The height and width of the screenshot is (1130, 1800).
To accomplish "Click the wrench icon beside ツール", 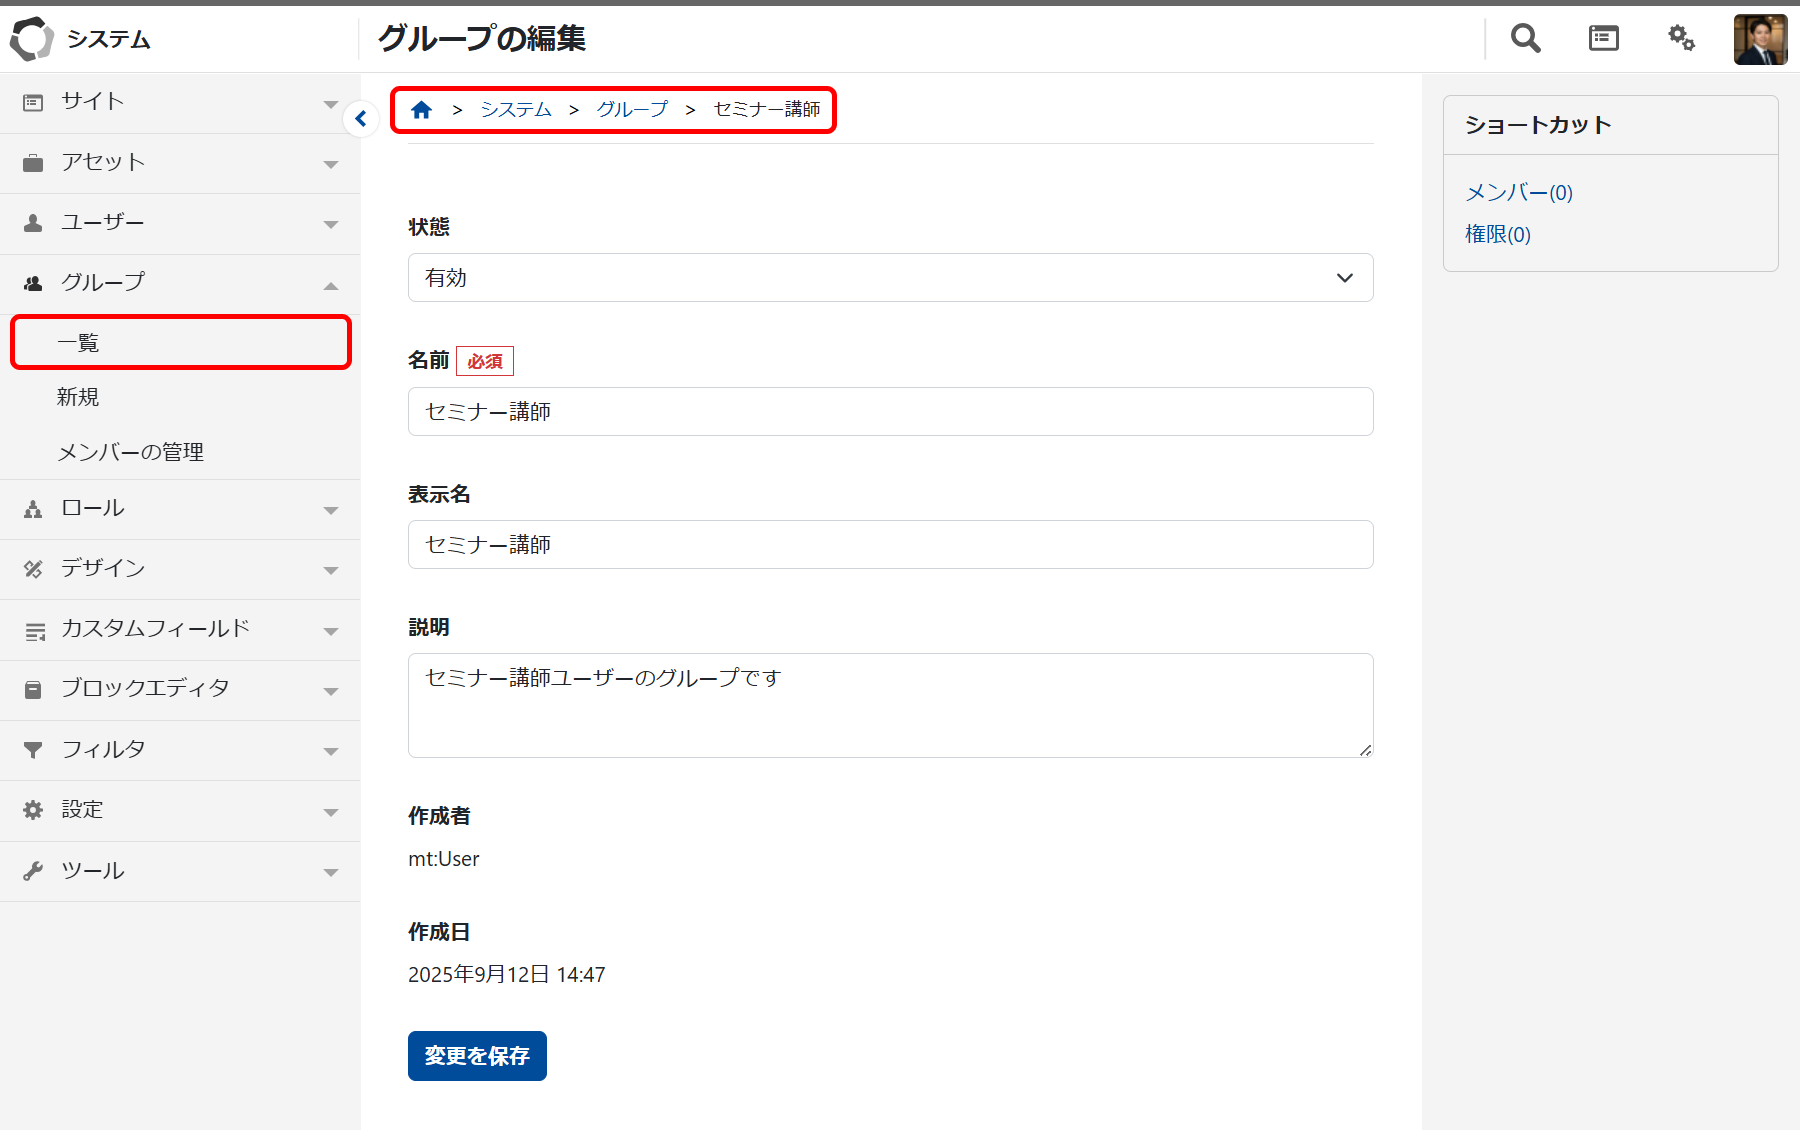I will pos(33,871).
